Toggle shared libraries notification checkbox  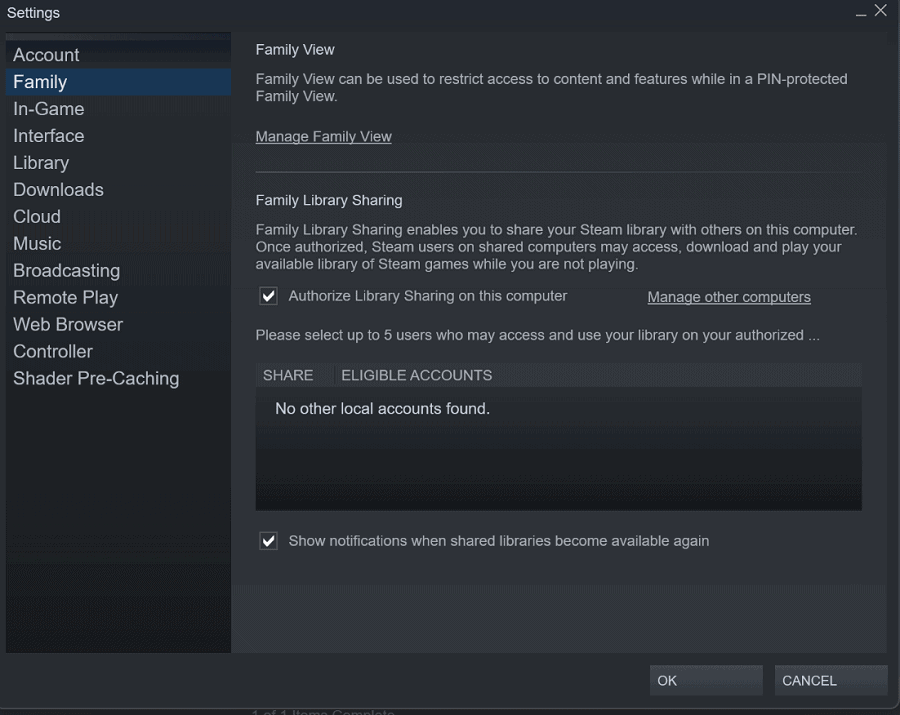[269, 541]
